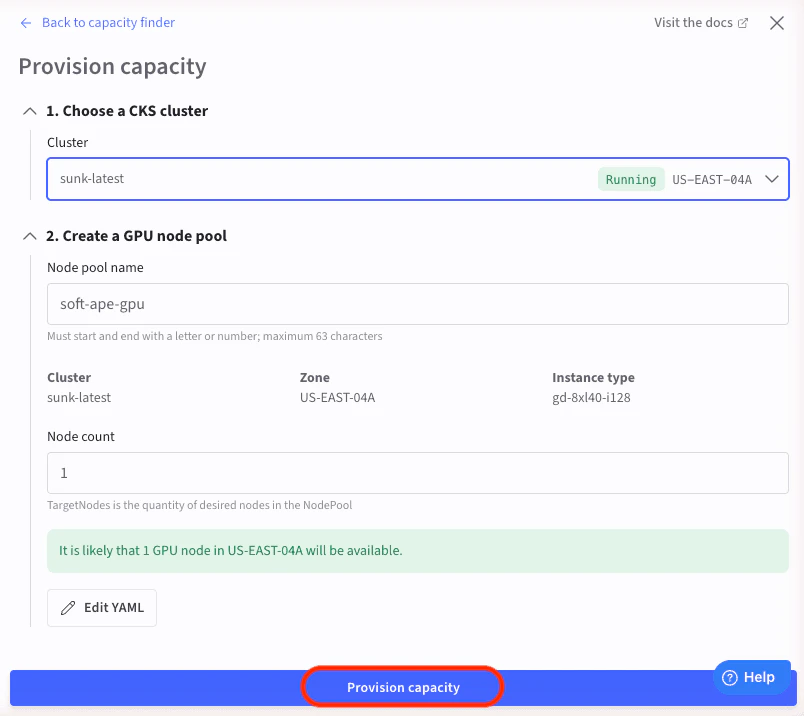Collapse the Choose a CKS cluster section

(x=30, y=111)
